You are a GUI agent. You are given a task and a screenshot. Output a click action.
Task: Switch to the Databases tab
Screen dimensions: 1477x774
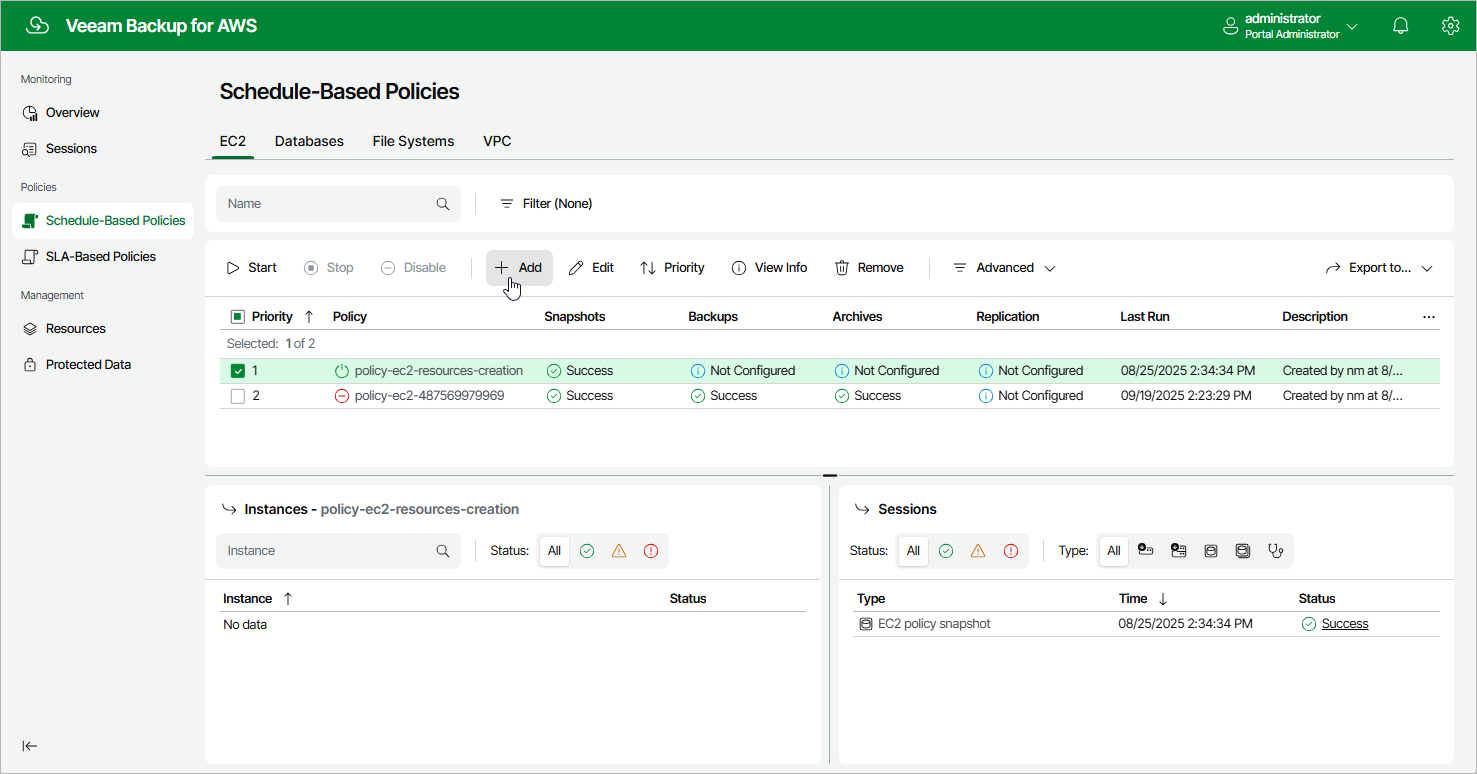pyautogui.click(x=309, y=142)
